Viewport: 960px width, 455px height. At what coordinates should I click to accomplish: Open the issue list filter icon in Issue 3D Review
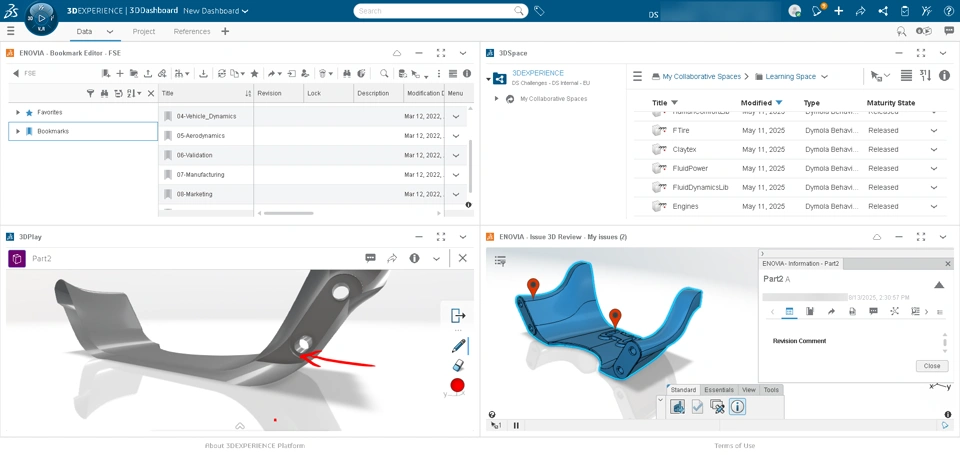[x=500, y=261]
